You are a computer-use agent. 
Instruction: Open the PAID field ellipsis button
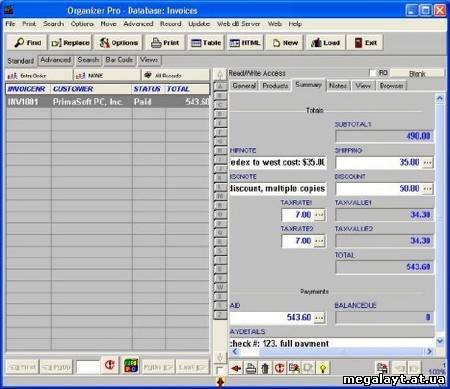coord(319,318)
